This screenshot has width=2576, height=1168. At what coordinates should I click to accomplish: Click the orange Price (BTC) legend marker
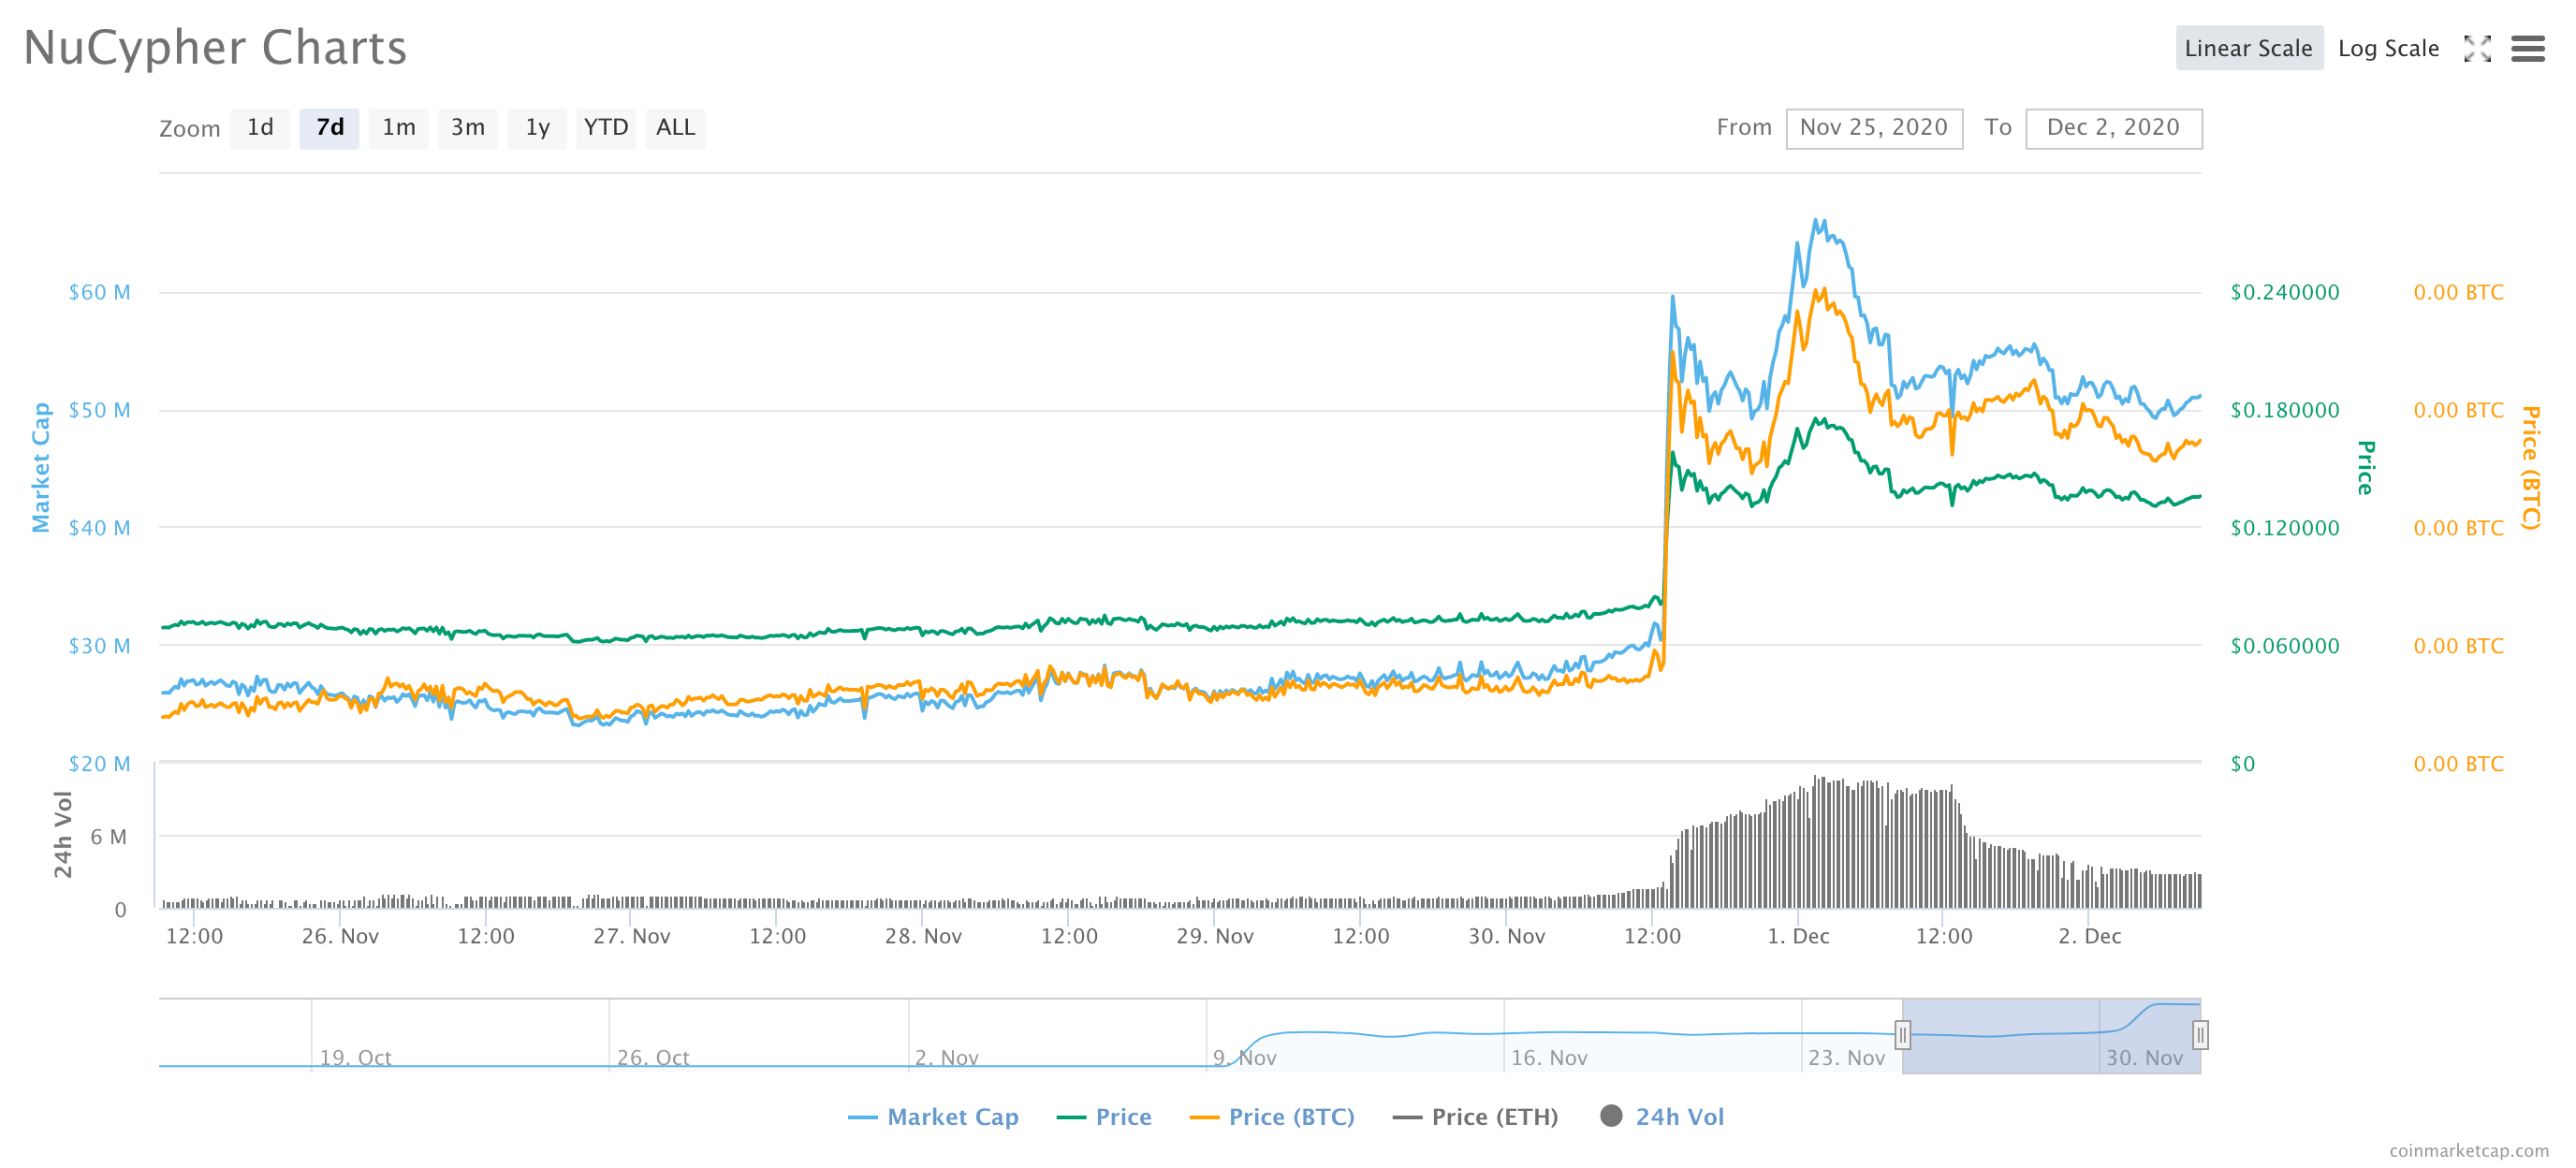pos(1204,1117)
